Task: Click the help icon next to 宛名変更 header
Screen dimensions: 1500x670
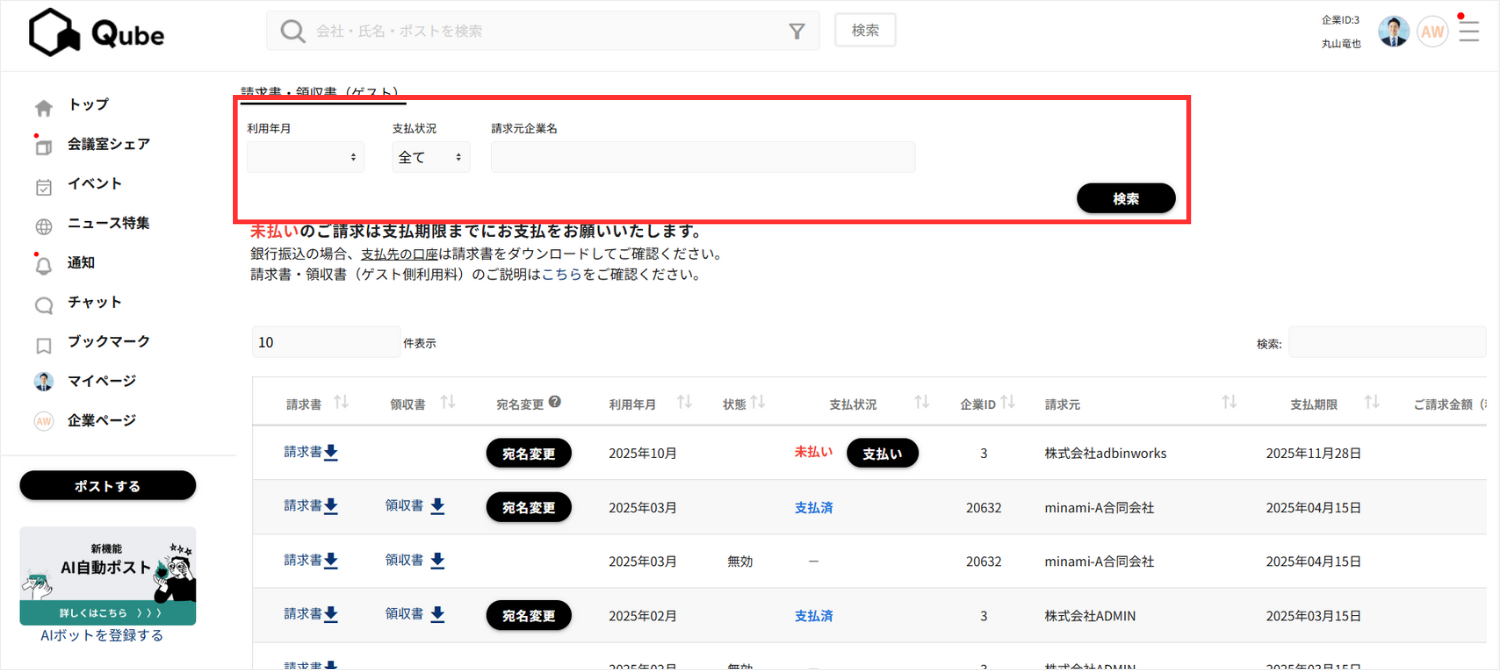Action: [x=555, y=403]
